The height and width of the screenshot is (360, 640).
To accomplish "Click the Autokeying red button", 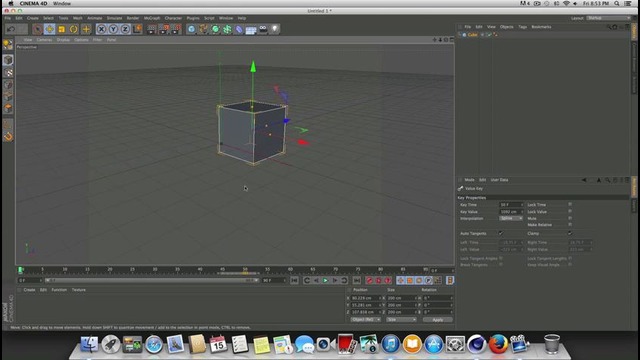I will coord(378,280).
